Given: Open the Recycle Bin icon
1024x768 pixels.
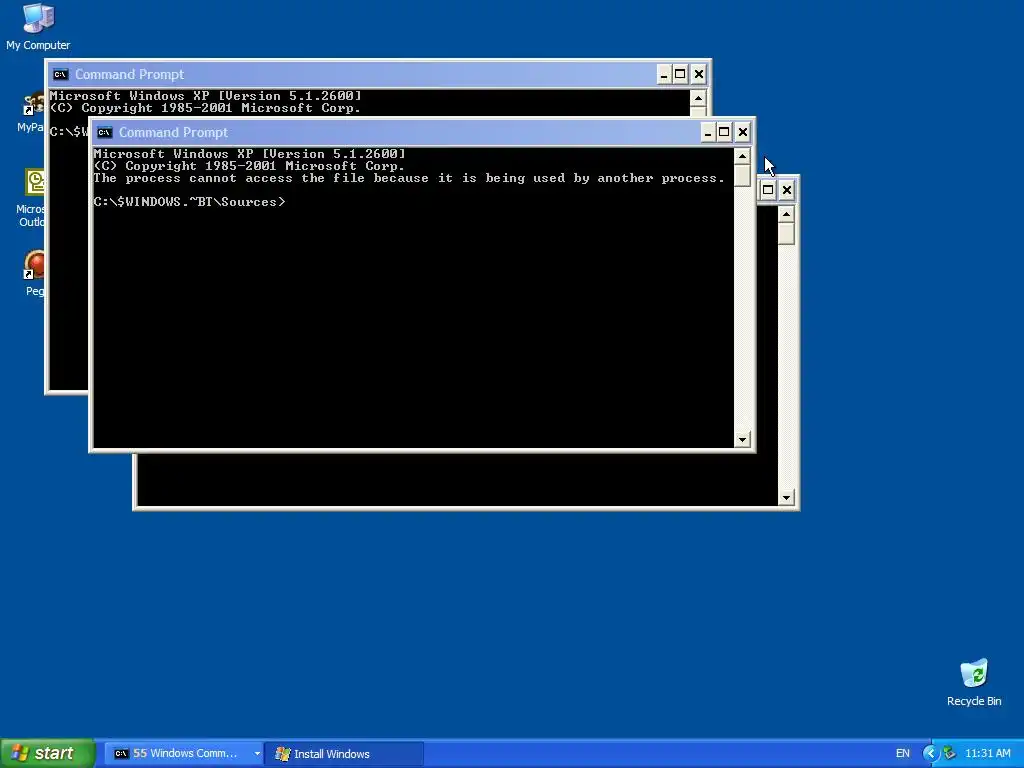Looking at the screenshot, I should [x=974, y=682].
